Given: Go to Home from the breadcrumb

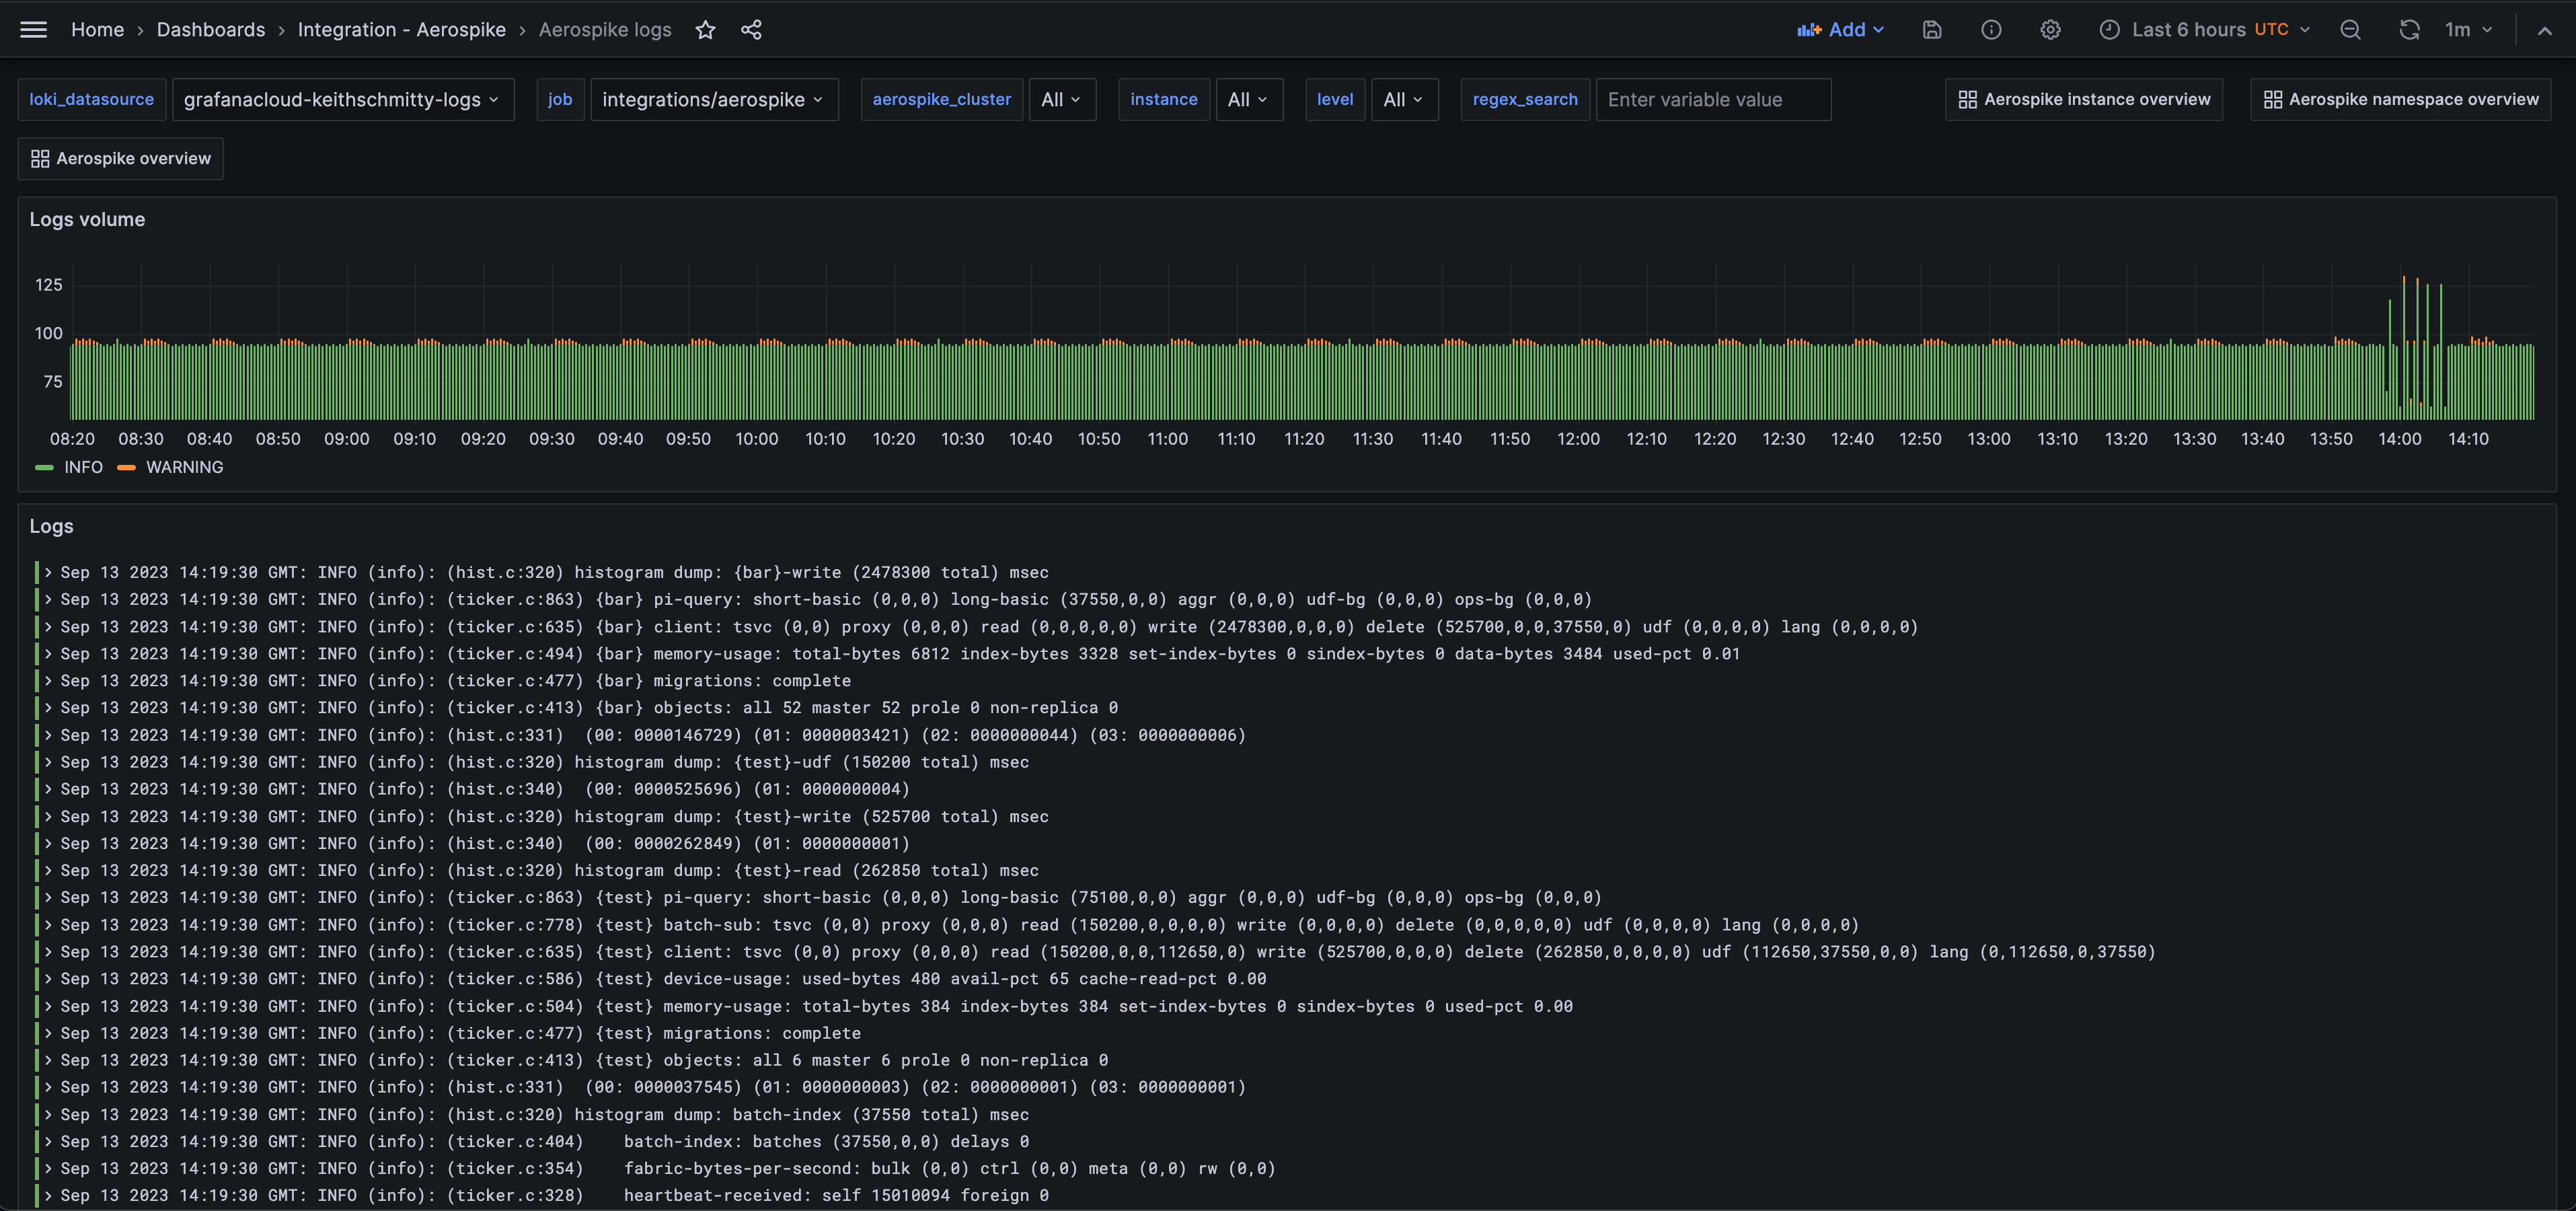Looking at the screenshot, I should 97,30.
